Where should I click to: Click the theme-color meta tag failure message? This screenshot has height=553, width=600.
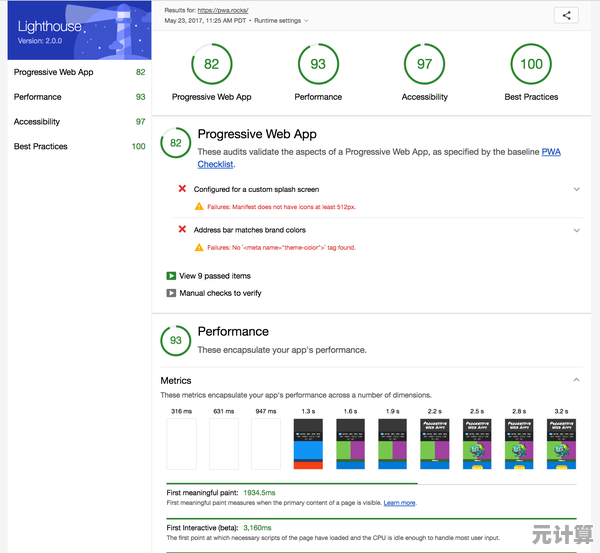282,248
